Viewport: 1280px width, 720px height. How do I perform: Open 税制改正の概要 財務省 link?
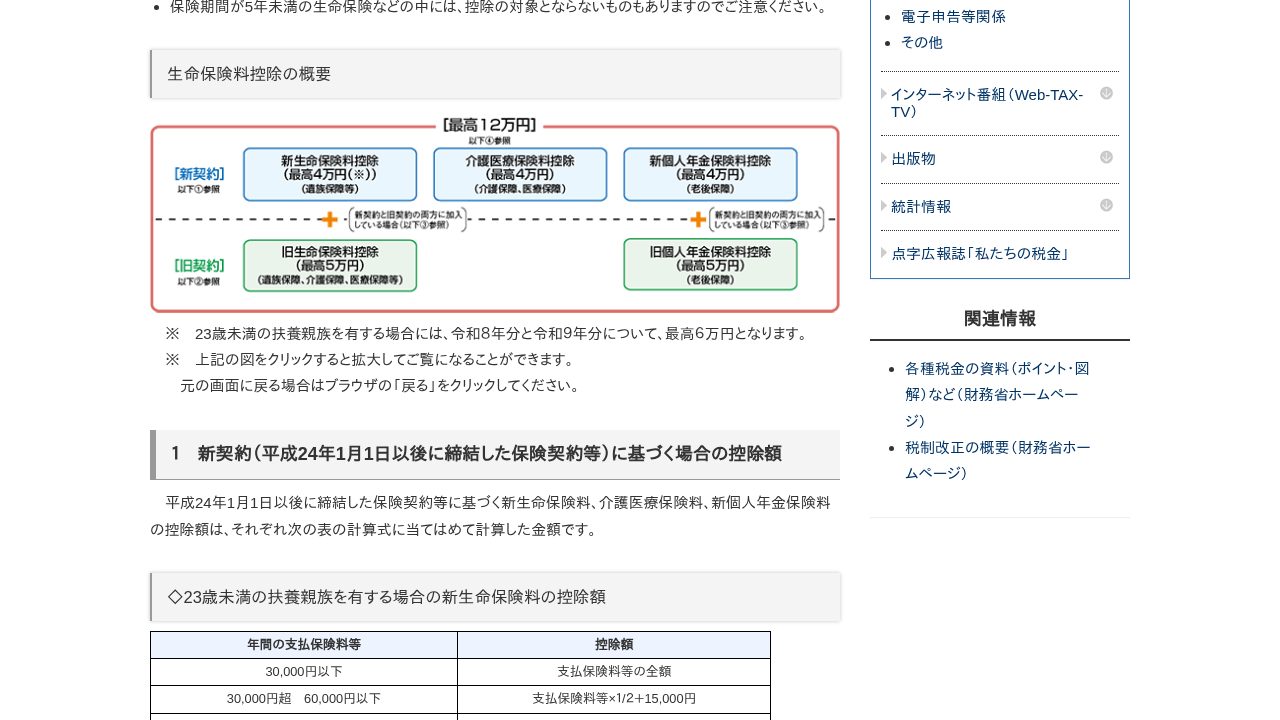tap(997, 460)
